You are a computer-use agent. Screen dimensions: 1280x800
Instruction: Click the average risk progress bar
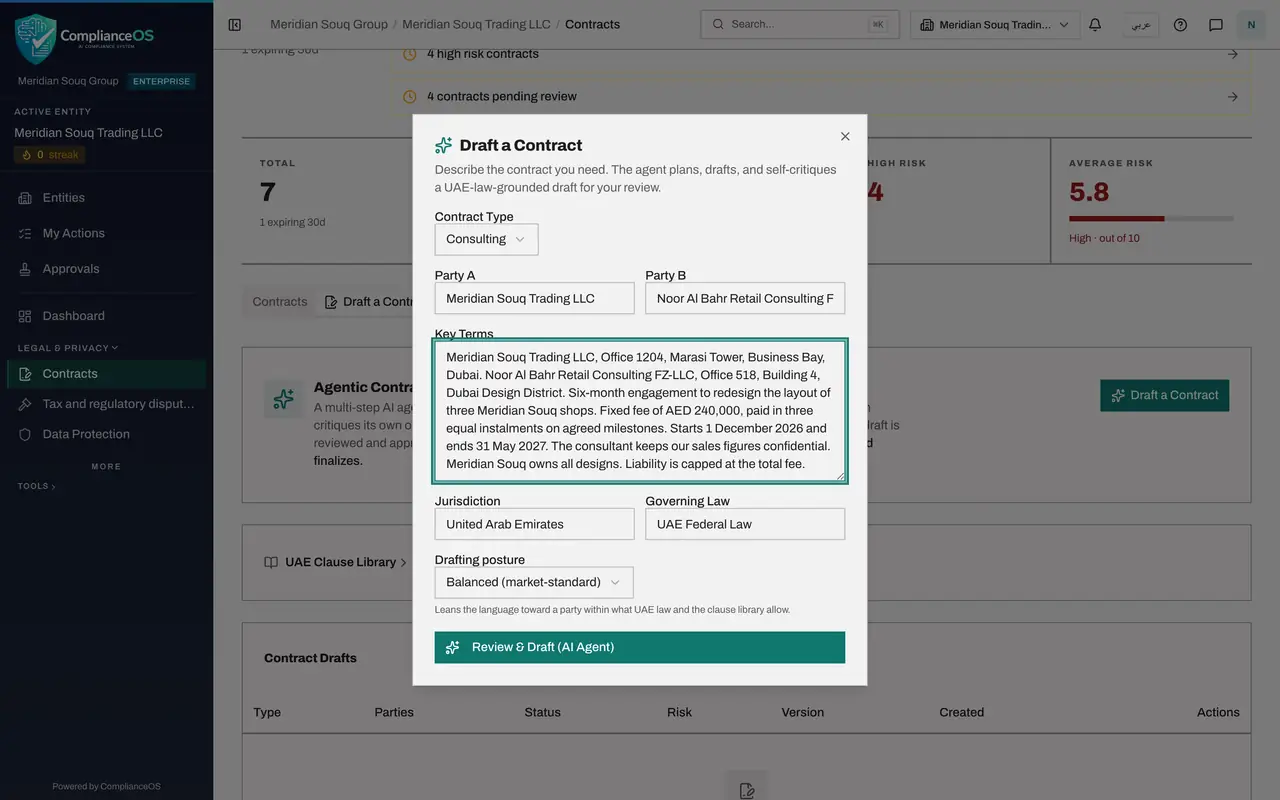(x=1151, y=218)
